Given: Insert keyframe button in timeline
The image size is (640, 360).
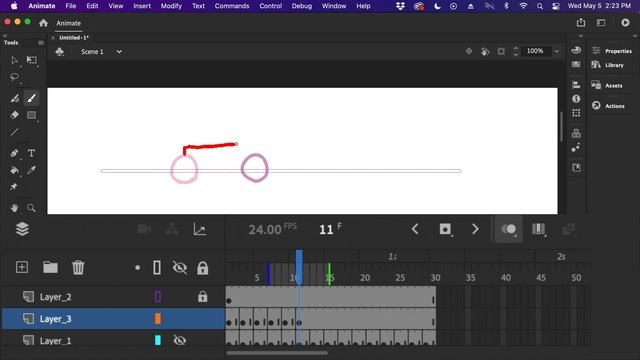Looking at the screenshot, I should (x=445, y=229).
